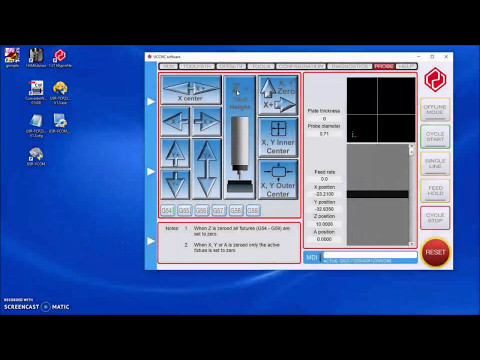Click the Probe diameter value field
This screenshot has width=480, height=360.
[324, 134]
